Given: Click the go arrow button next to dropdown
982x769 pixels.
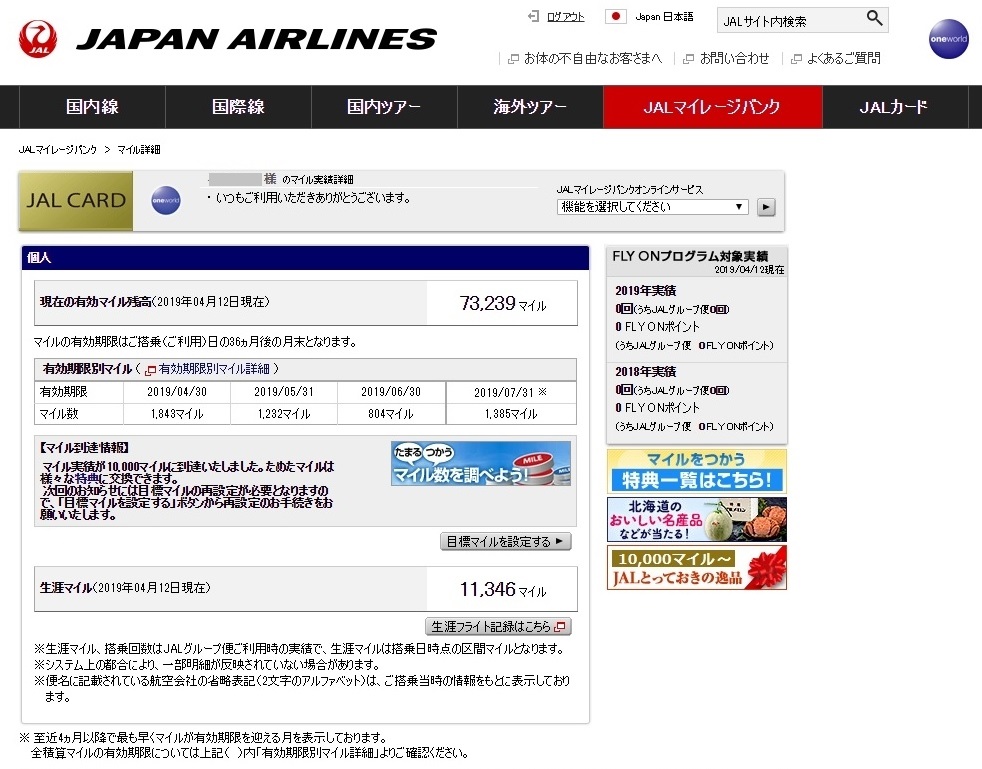Looking at the screenshot, I should coord(766,207).
